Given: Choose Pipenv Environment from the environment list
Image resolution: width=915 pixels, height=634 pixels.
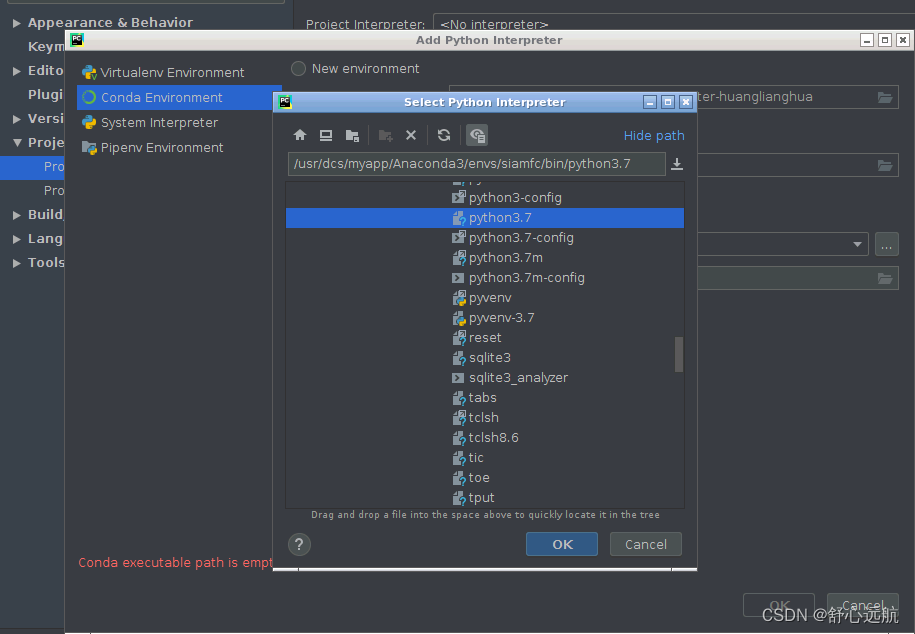Looking at the screenshot, I should pyautogui.click(x=162, y=147).
